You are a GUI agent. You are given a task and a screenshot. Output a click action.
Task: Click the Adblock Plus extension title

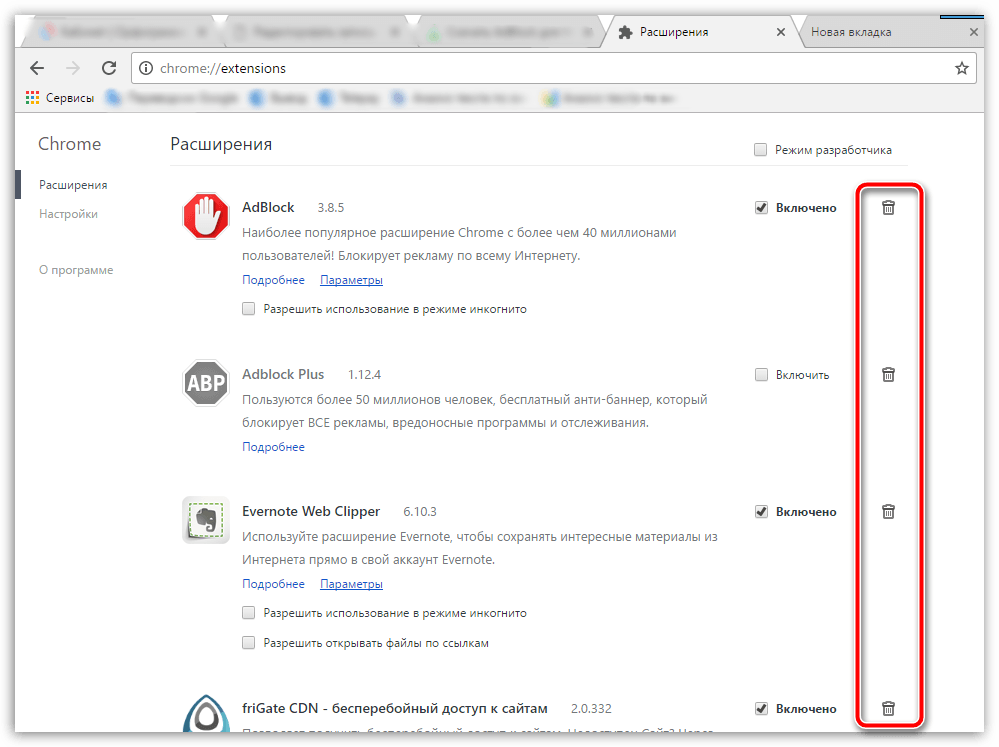[x=283, y=374]
